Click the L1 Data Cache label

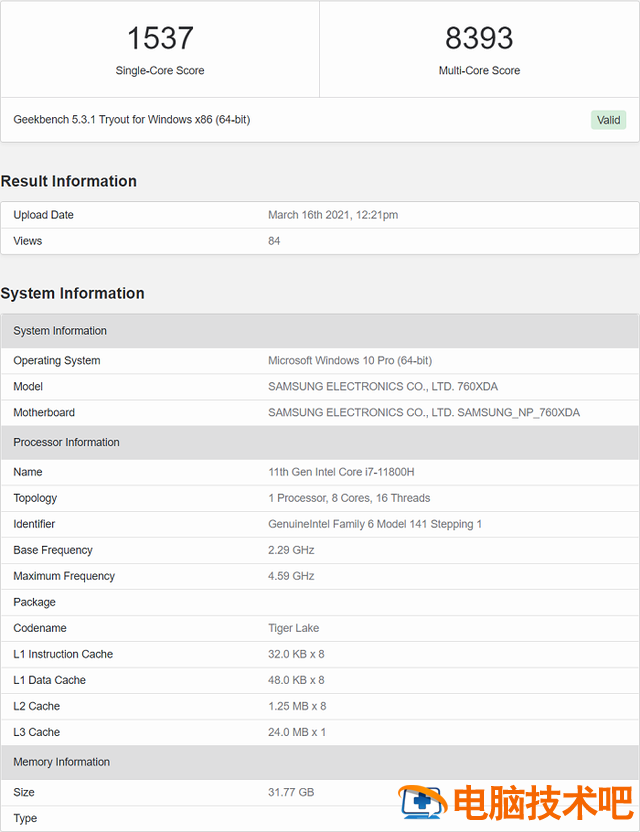pyautogui.click(x=49, y=680)
